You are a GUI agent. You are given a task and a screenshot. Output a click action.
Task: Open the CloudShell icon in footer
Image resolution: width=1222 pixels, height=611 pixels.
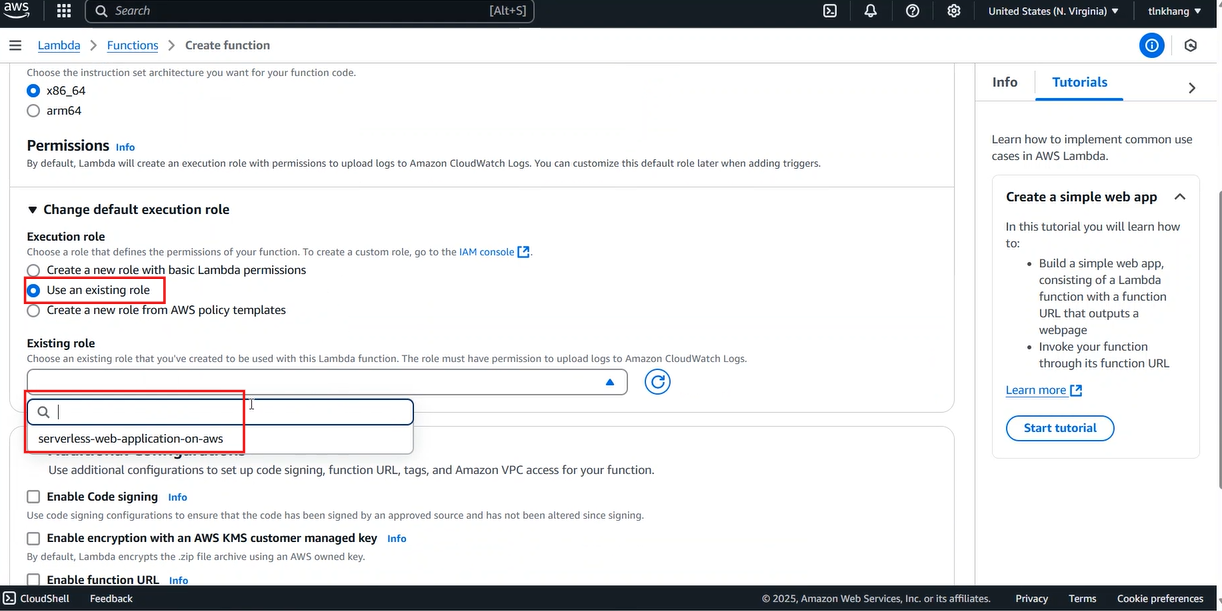pyautogui.click(x=10, y=598)
